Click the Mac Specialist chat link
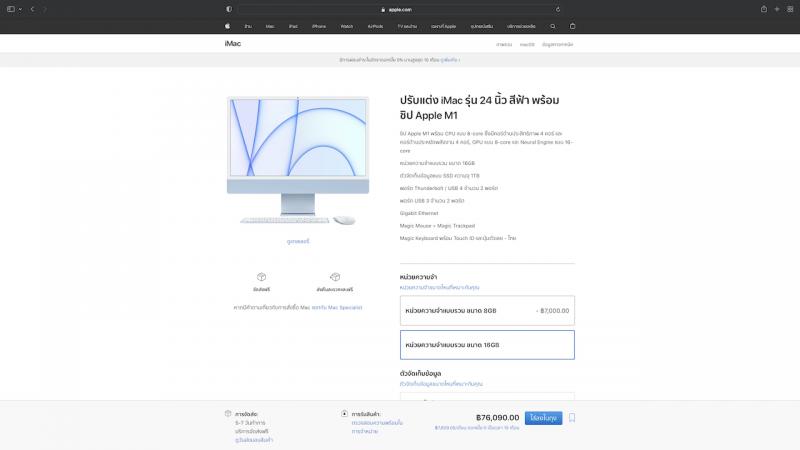The image size is (800, 450). click(x=337, y=308)
